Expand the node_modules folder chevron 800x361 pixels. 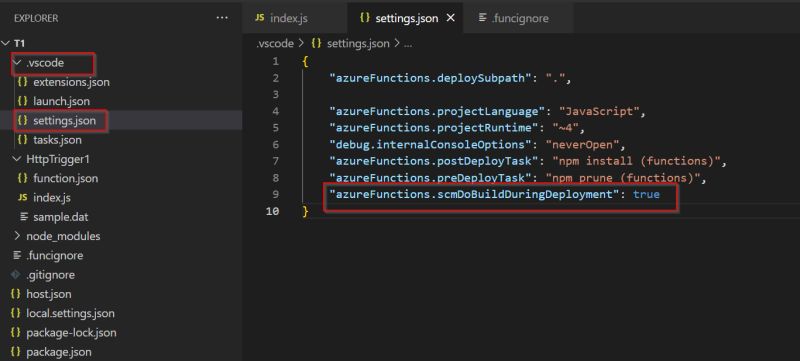tap(17, 236)
